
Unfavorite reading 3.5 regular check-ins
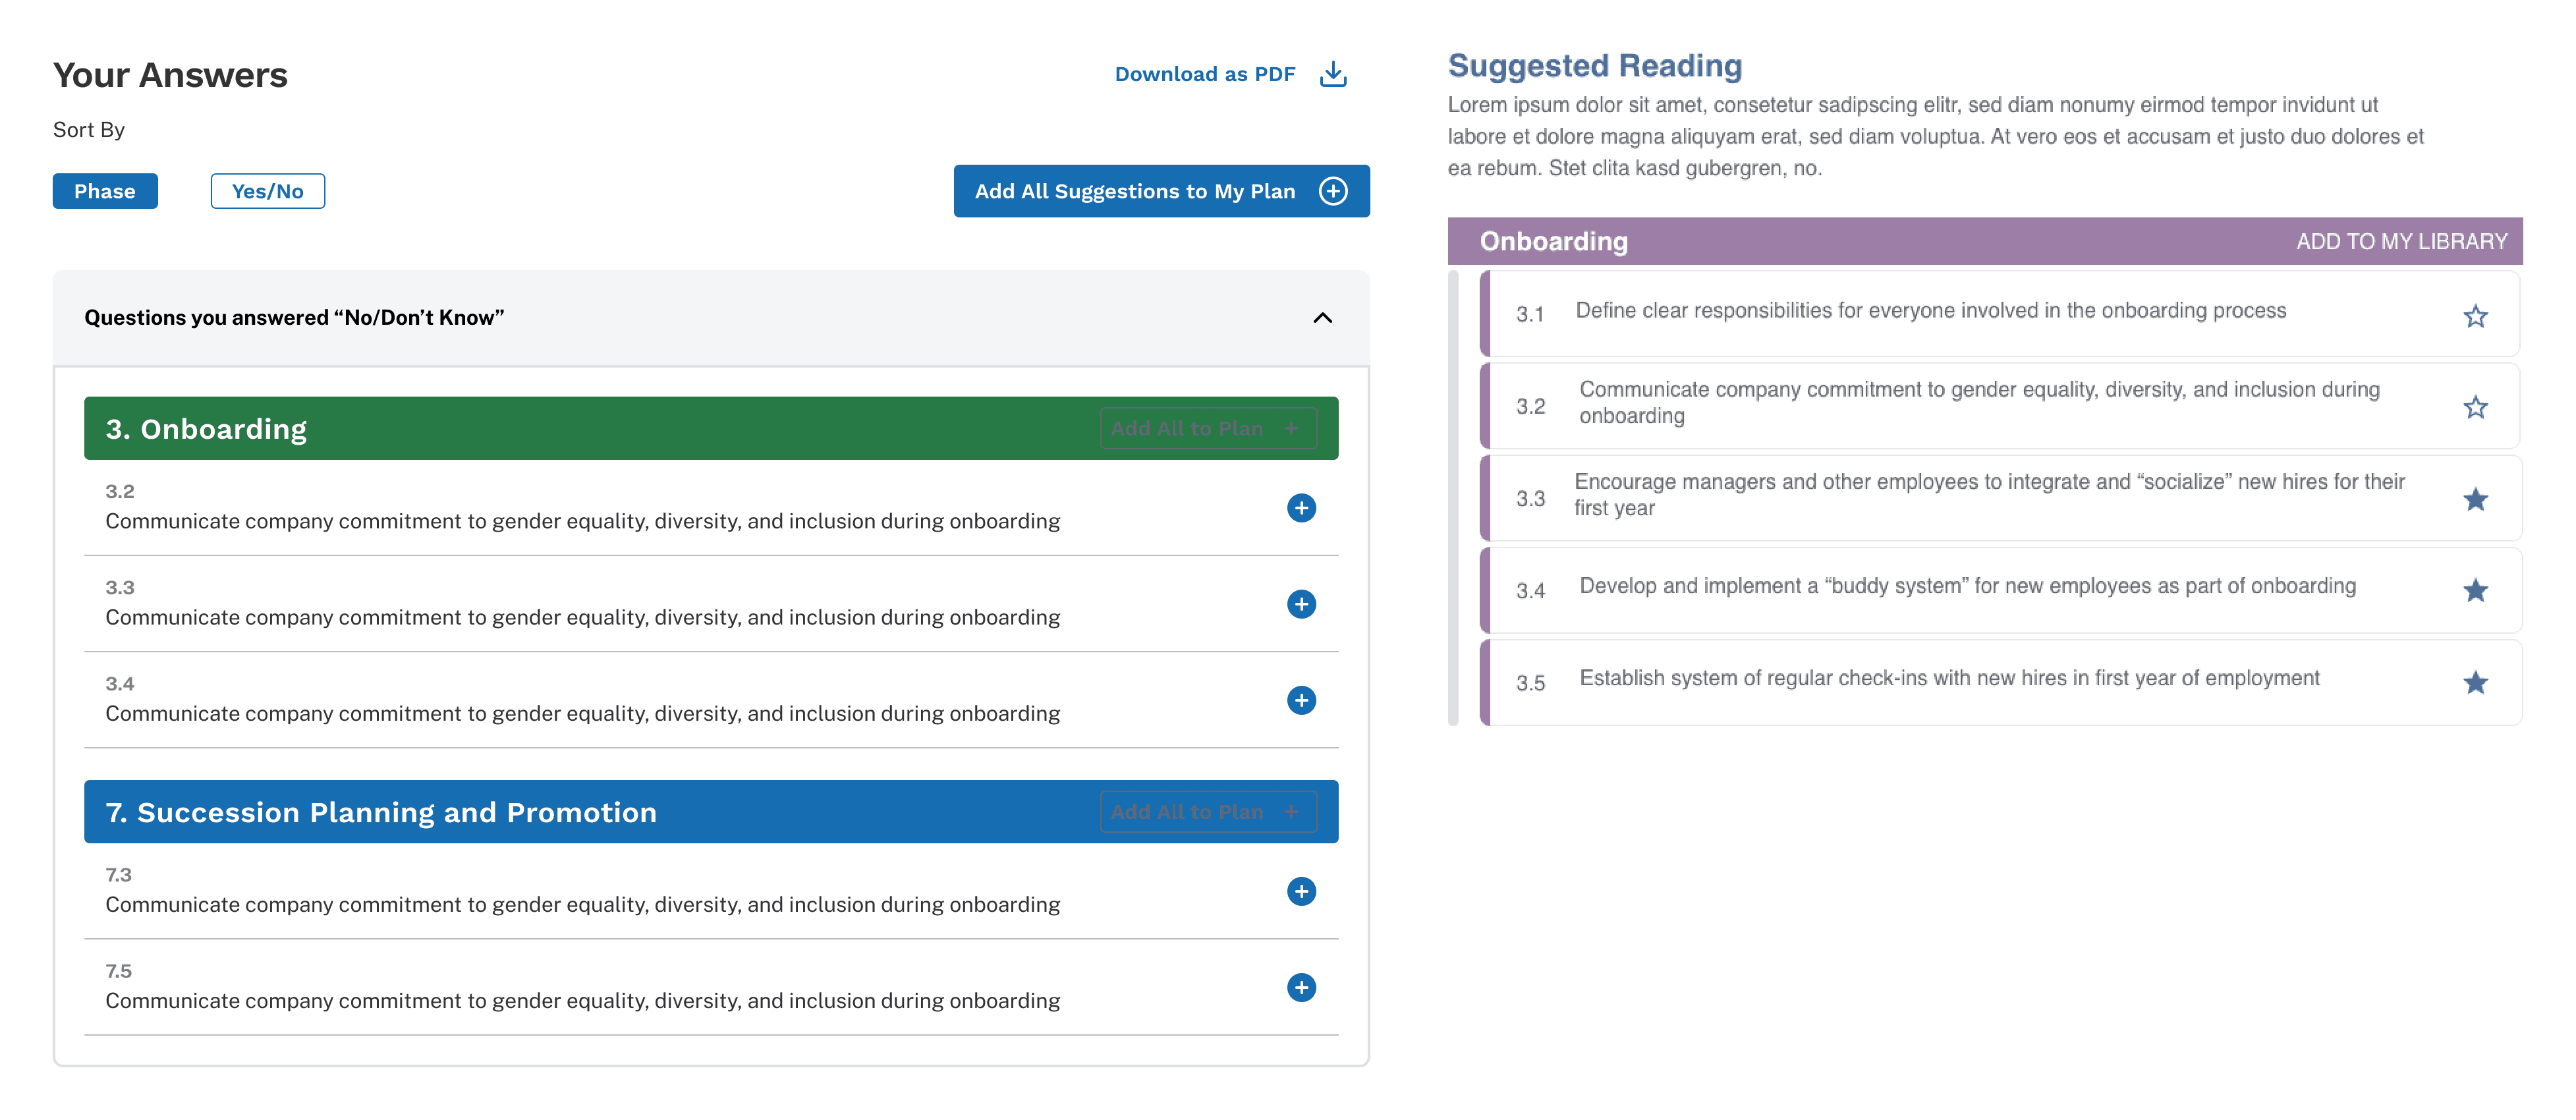pos(2475,682)
